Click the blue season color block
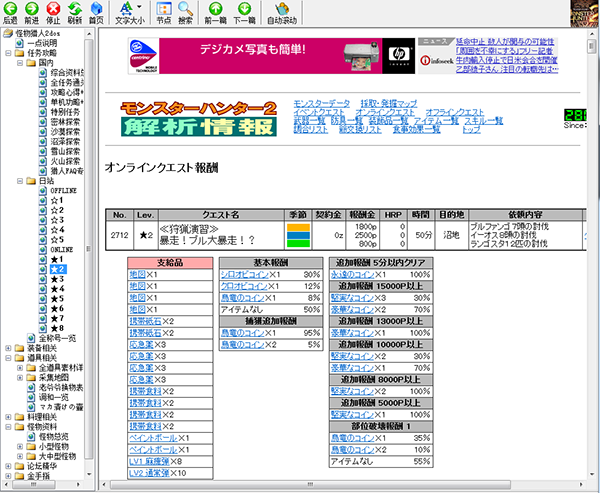 (298, 235)
